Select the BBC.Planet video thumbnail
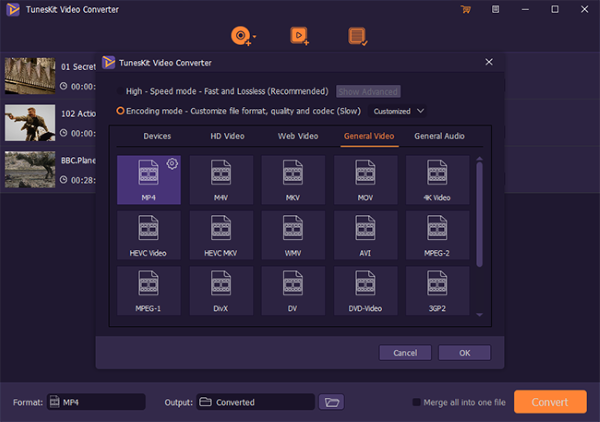600x422 pixels. coord(30,169)
